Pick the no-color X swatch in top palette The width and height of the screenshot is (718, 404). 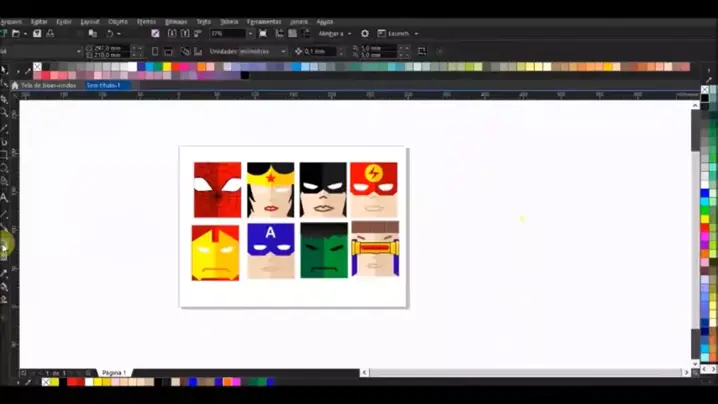point(37,67)
